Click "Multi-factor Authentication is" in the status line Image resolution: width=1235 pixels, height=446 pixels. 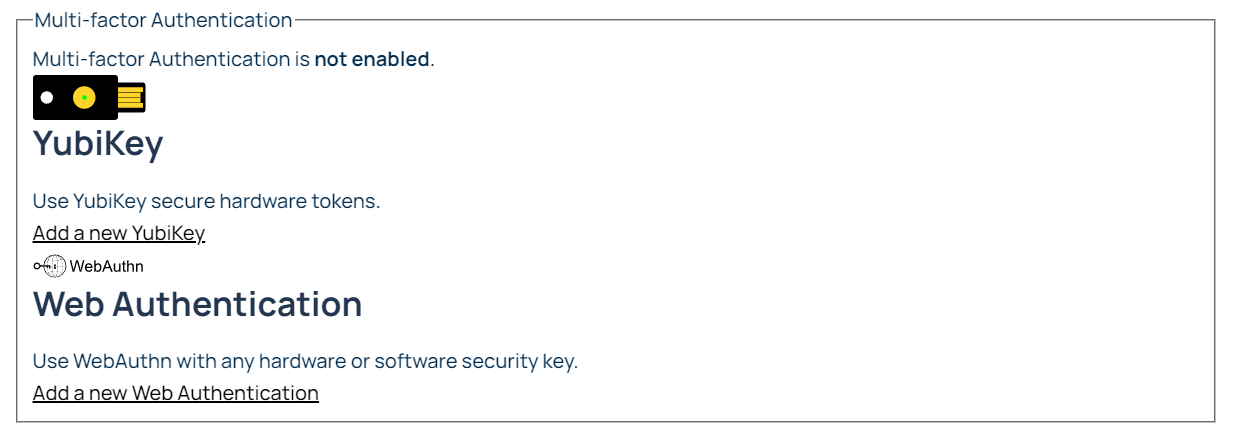pyautogui.click(x=171, y=59)
